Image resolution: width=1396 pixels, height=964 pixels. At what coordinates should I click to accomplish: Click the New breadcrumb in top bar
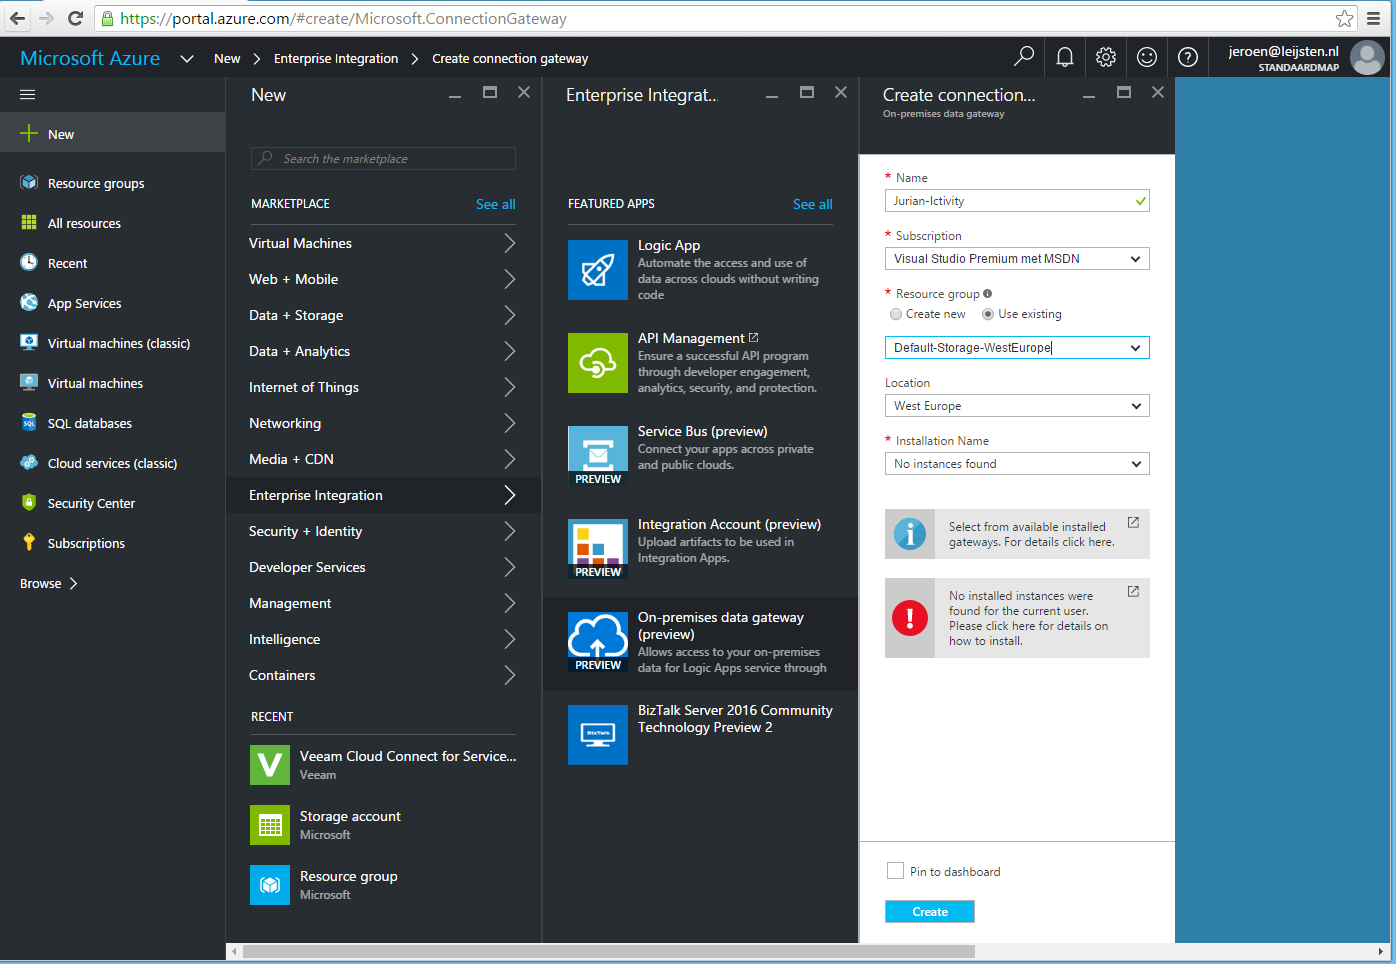[x=227, y=59]
